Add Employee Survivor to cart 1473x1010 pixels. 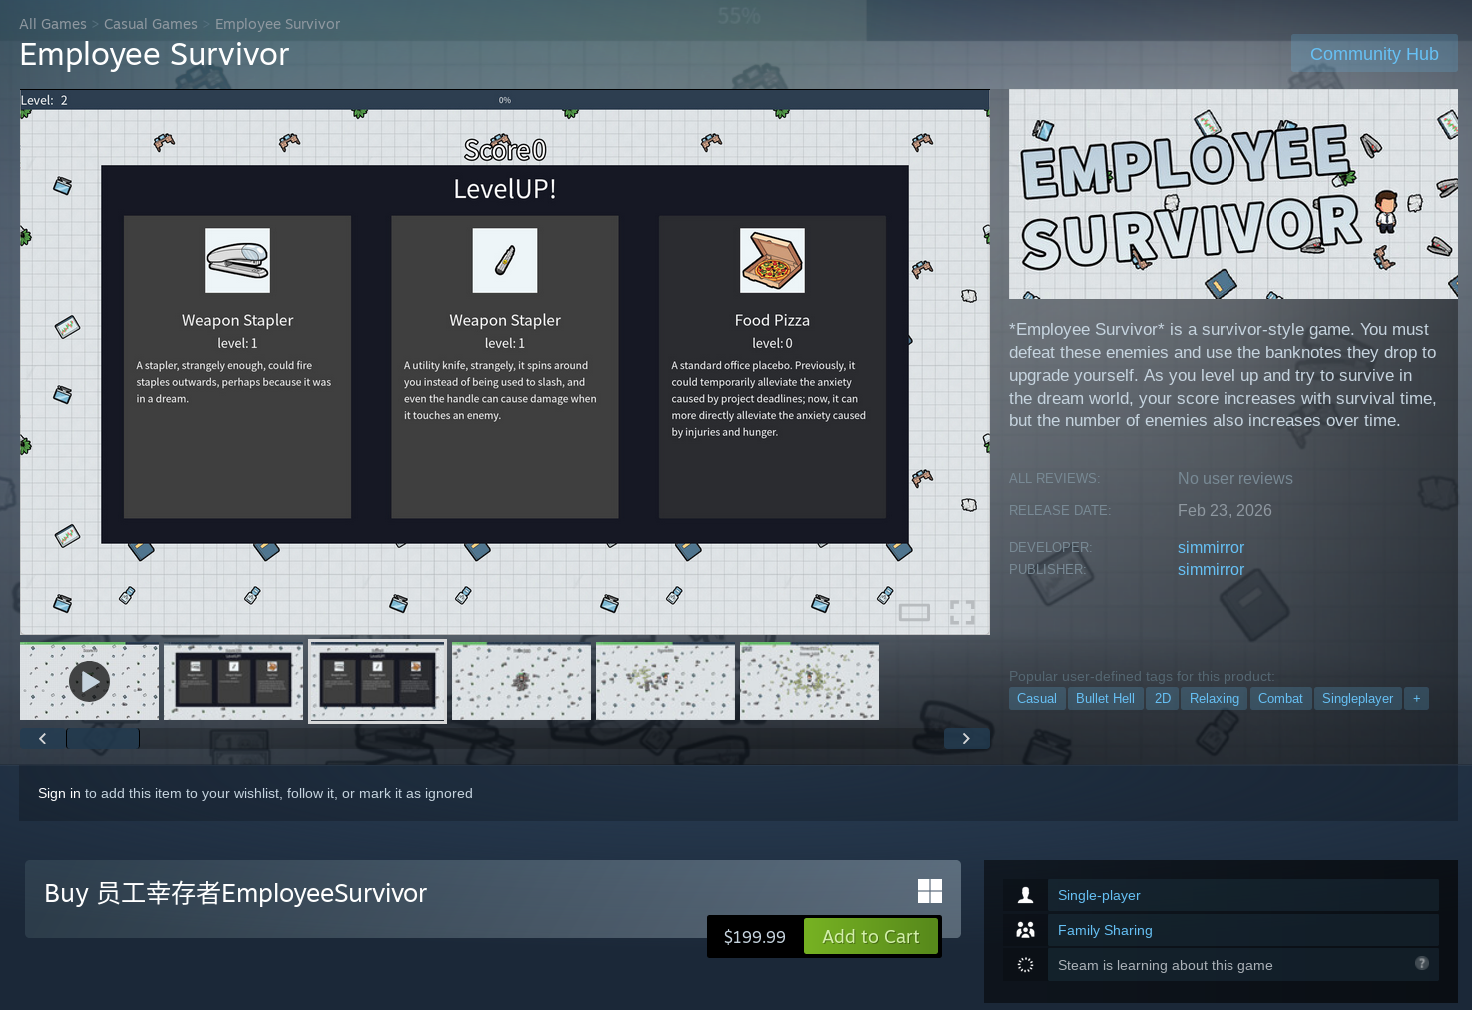pos(870,936)
